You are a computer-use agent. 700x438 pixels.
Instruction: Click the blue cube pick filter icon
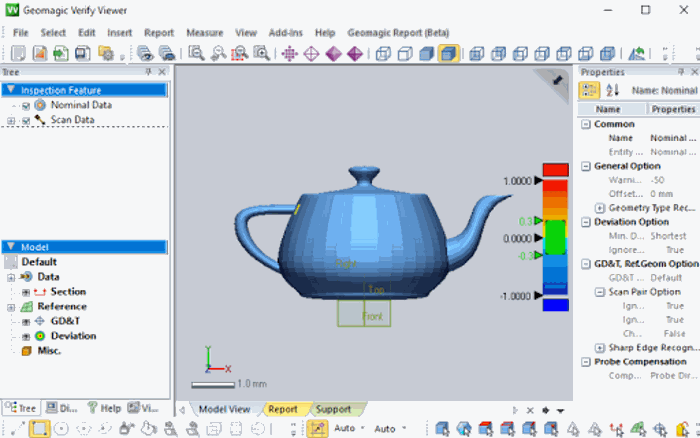[x=442, y=429]
